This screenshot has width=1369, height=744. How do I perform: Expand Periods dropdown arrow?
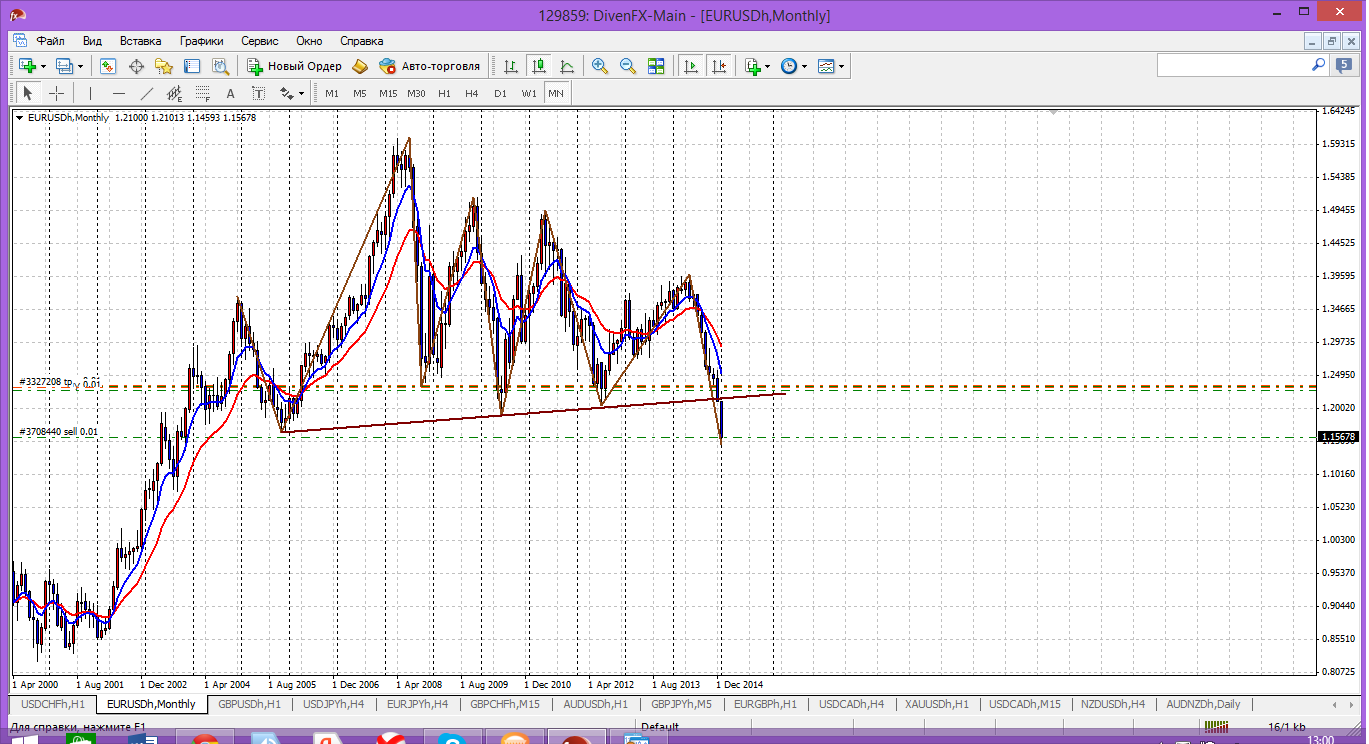(x=805, y=67)
